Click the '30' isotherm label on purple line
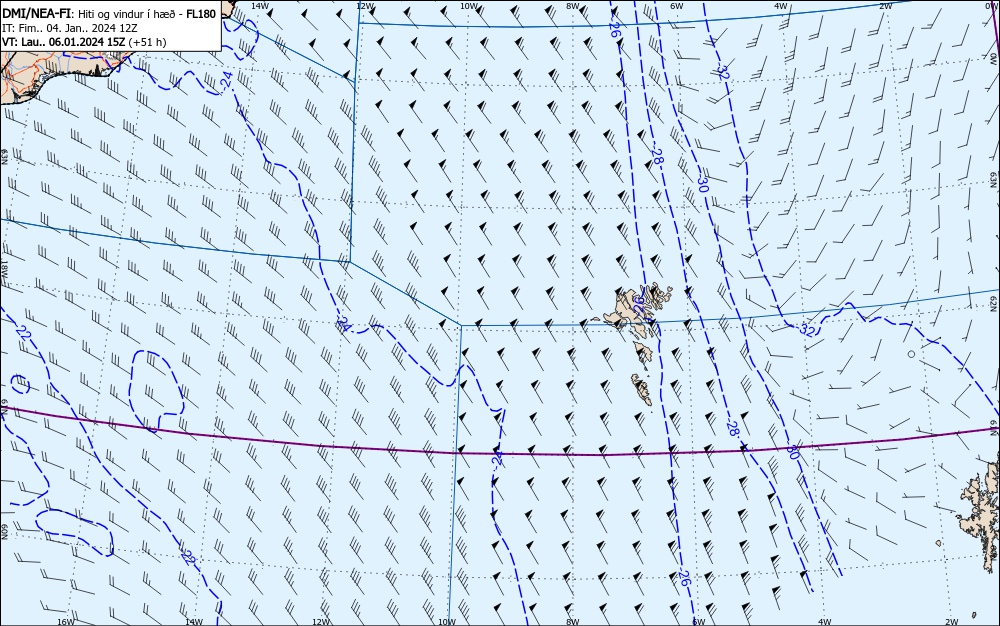Image resolution: width=1000 pixels, height=626 pixels. [x=792, y=452]
